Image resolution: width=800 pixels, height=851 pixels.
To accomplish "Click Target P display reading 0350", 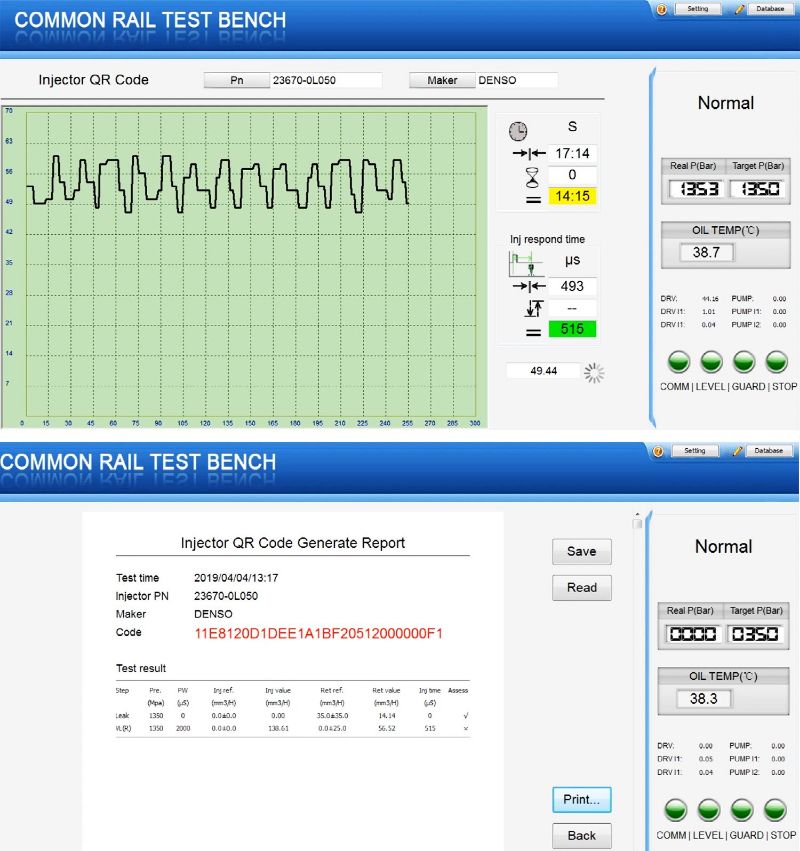I will click(755, 634).
